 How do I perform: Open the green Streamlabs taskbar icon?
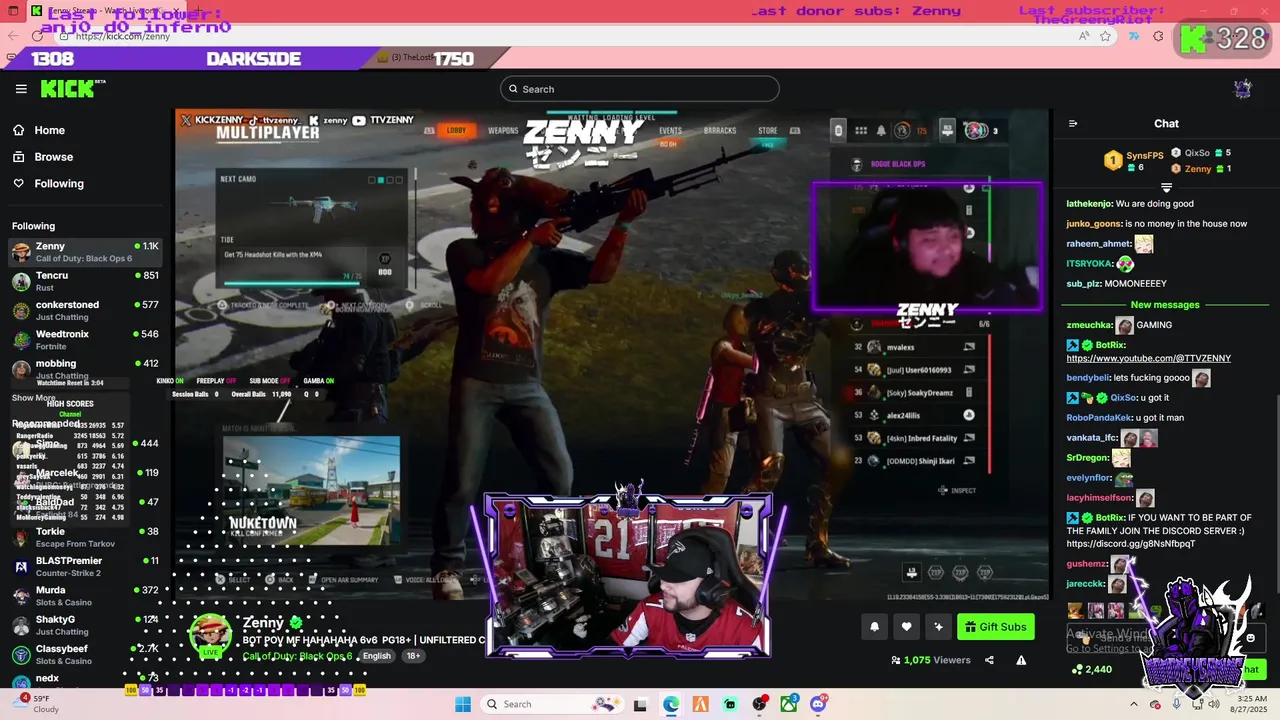730,704
